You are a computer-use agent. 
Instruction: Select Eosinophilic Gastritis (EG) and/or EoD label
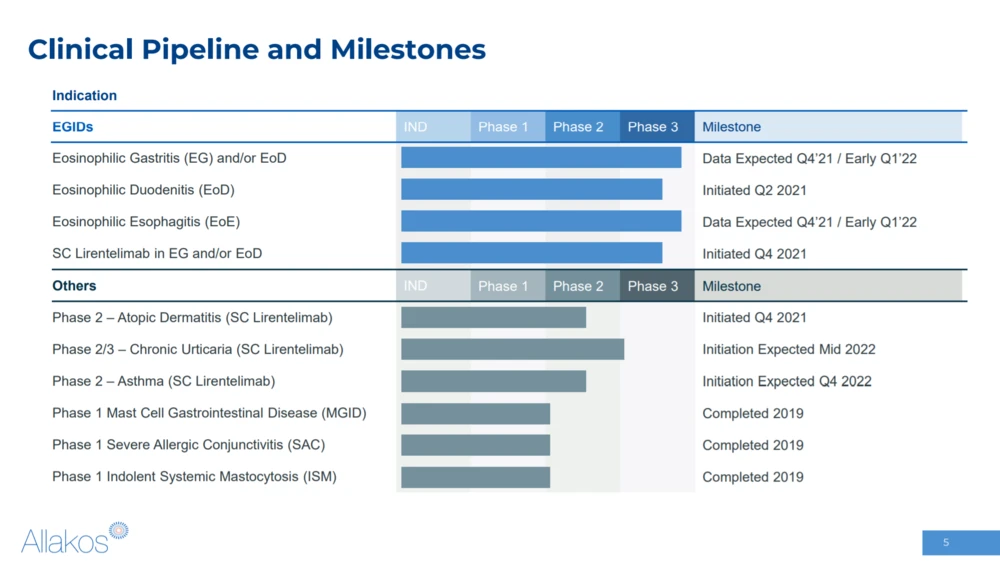[169, 158]
